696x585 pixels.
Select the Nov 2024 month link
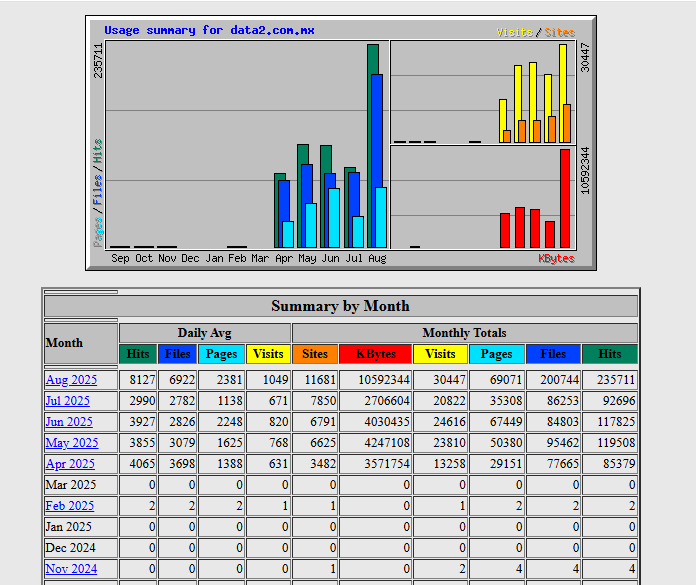71,569
